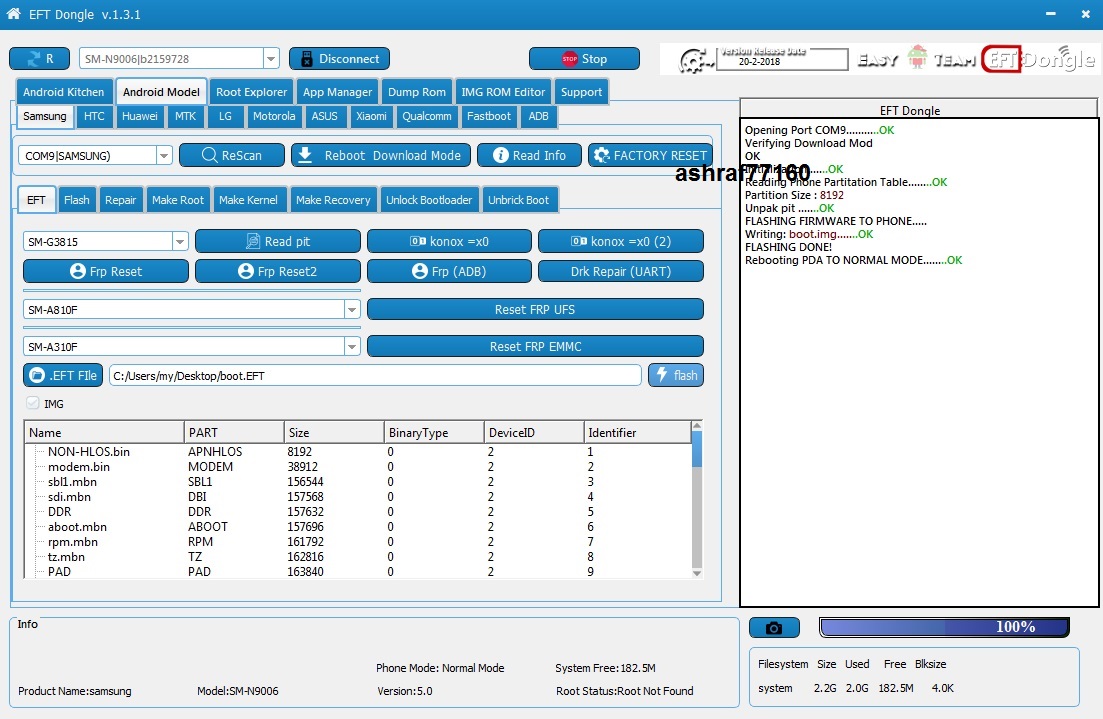Expand the SM-G3815 model dropdown

tap(180, 241)
